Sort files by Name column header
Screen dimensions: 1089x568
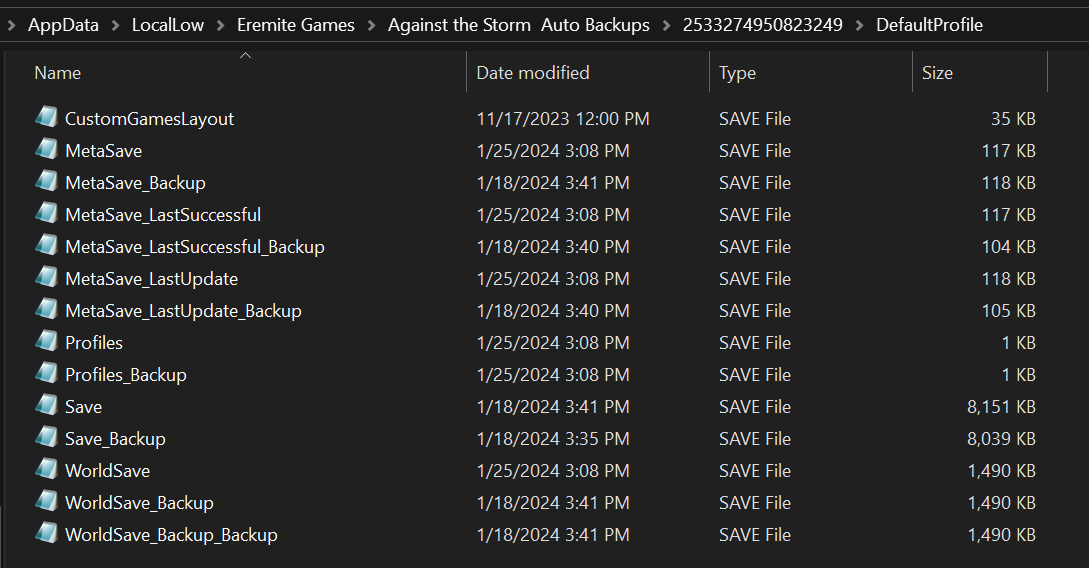[x=58, y=73]
